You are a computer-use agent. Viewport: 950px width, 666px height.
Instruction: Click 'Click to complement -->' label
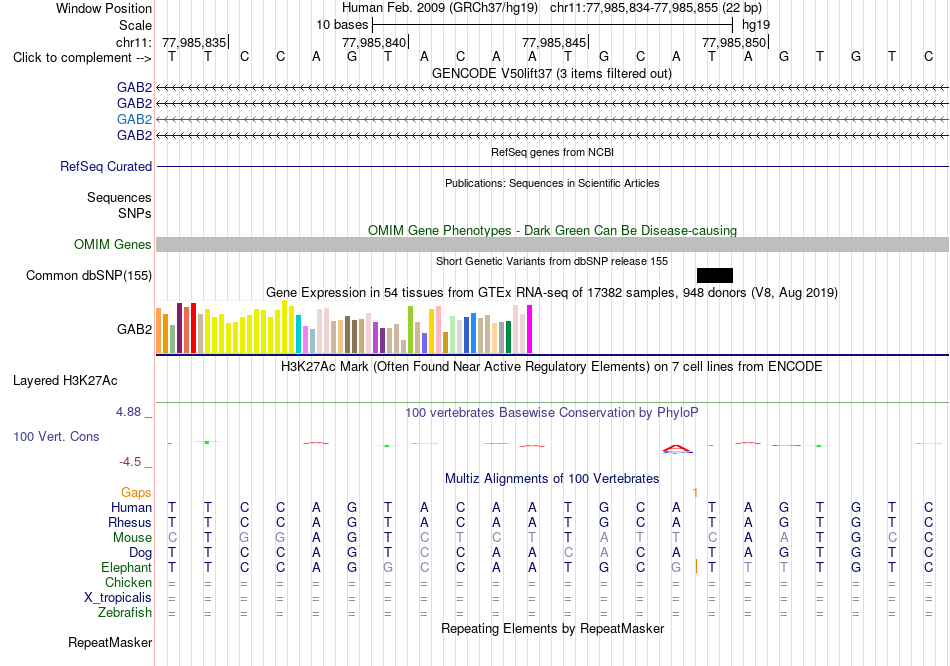coord(82,58)
